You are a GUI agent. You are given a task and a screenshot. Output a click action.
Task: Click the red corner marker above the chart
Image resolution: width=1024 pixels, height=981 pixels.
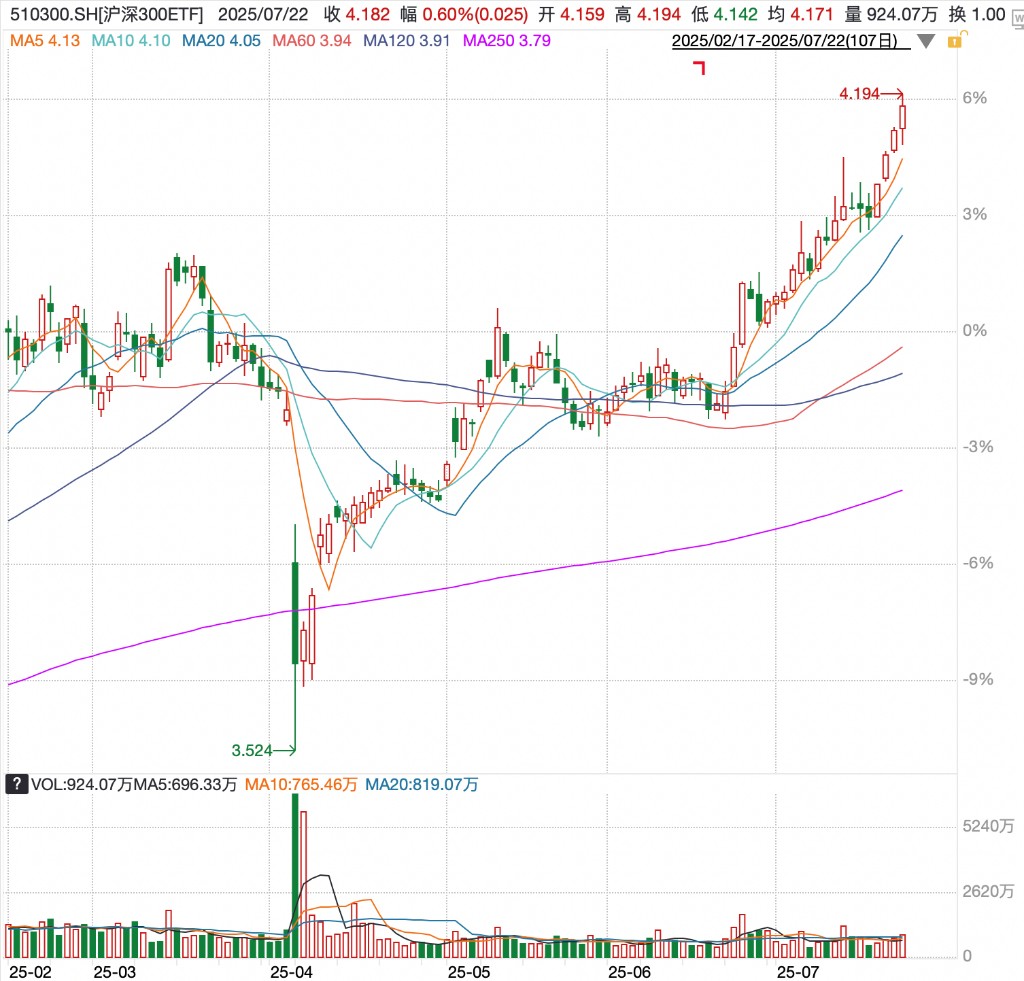coord(700,68)
